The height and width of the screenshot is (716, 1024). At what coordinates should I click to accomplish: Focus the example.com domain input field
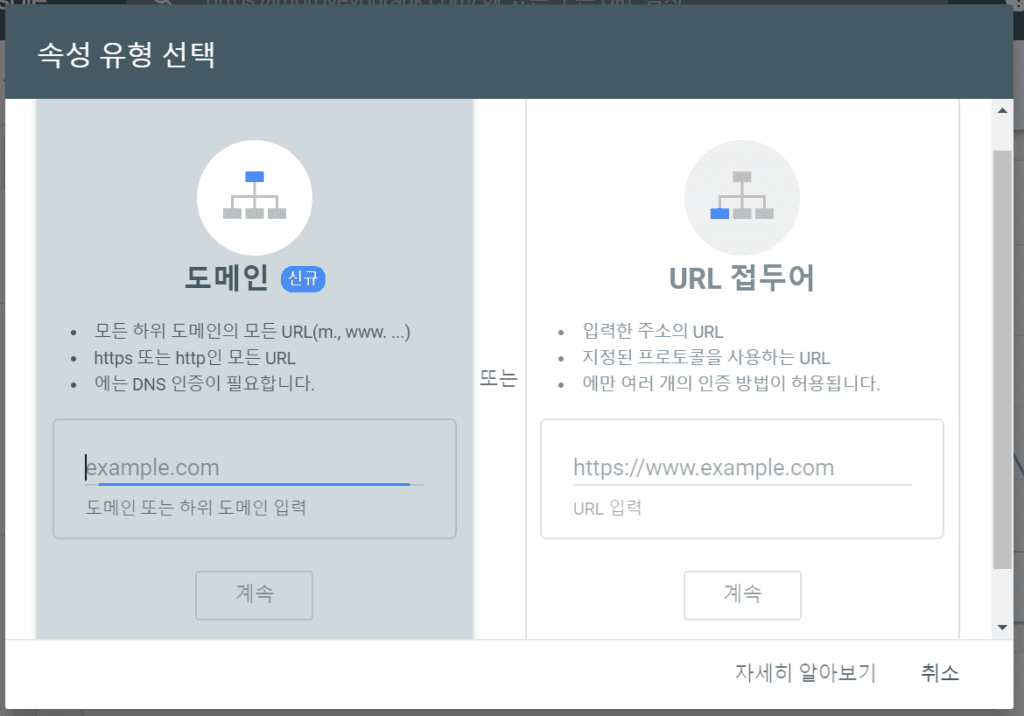[x=254, y=468]
